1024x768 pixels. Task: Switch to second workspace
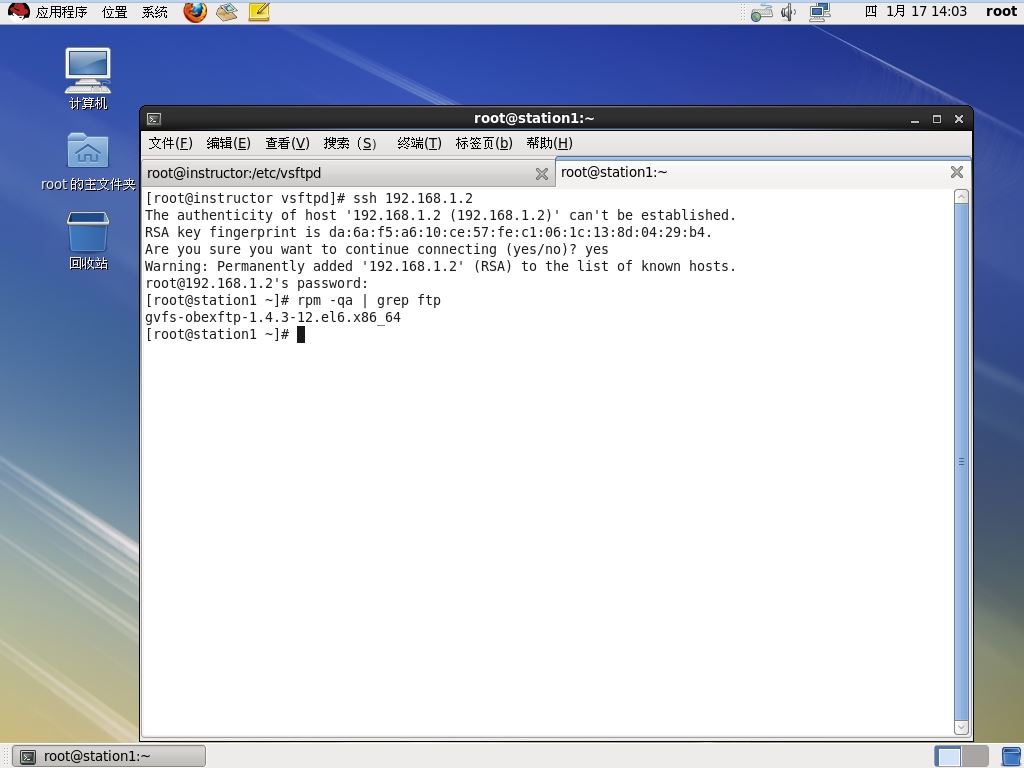[975, 756]
